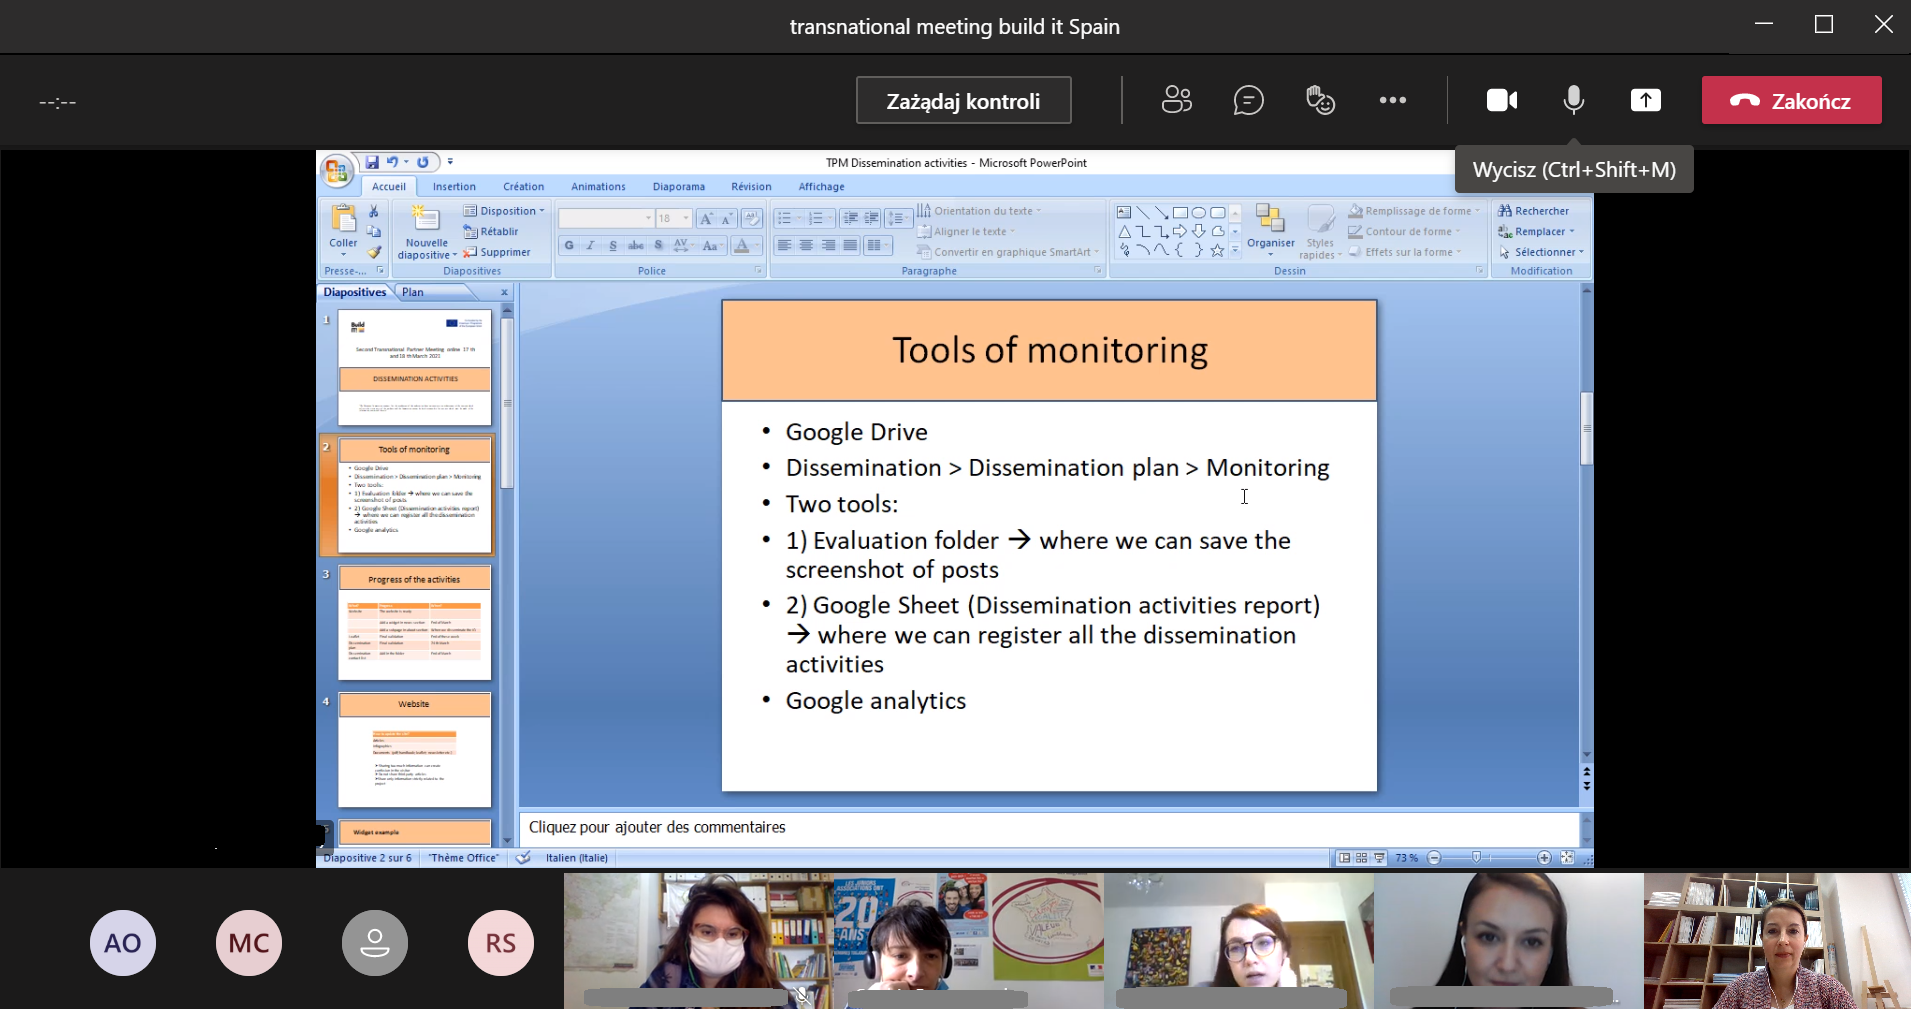
Task: Click the Redo icon in quick access toolbar
Action: (x=423, y=162)
